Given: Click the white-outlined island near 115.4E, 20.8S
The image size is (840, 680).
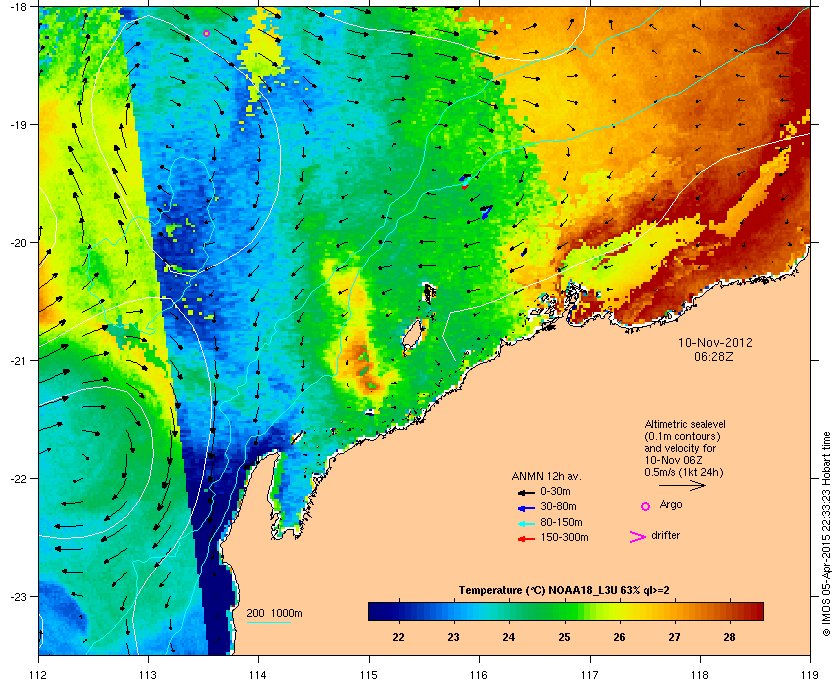Looking at the screenshot, I should (x=411, y=335).
